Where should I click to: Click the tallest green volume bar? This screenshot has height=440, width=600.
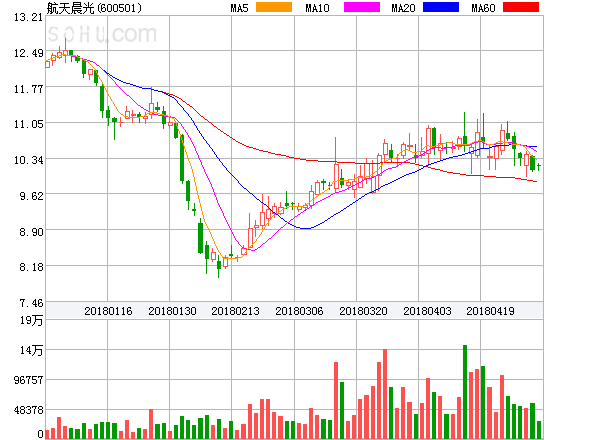[465, 392]
